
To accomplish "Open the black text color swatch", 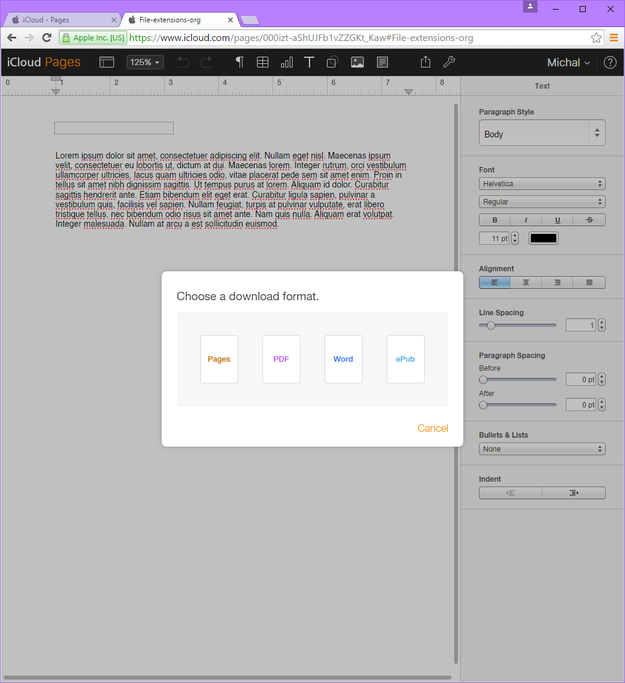I will (543, 238).
